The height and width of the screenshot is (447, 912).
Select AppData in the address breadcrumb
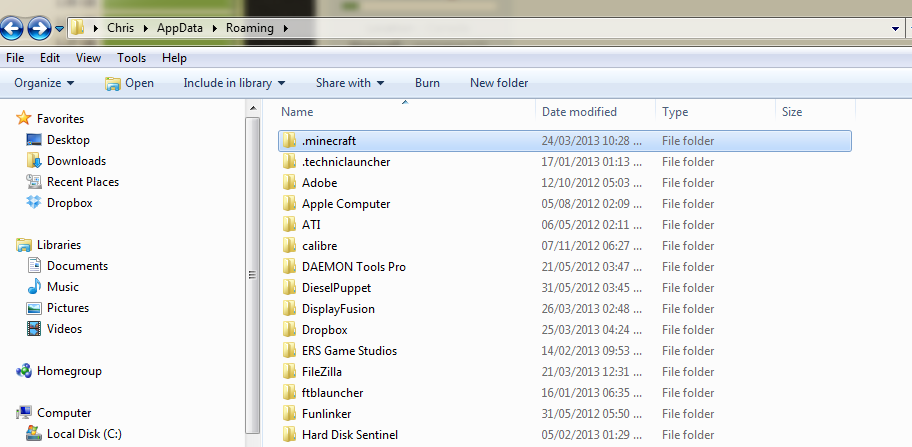point(180,28)
